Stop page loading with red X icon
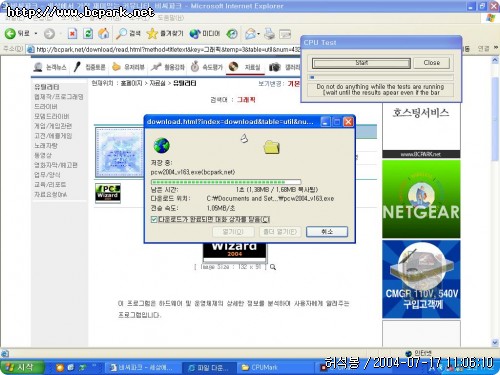The image size is (500, 375). 72,33
